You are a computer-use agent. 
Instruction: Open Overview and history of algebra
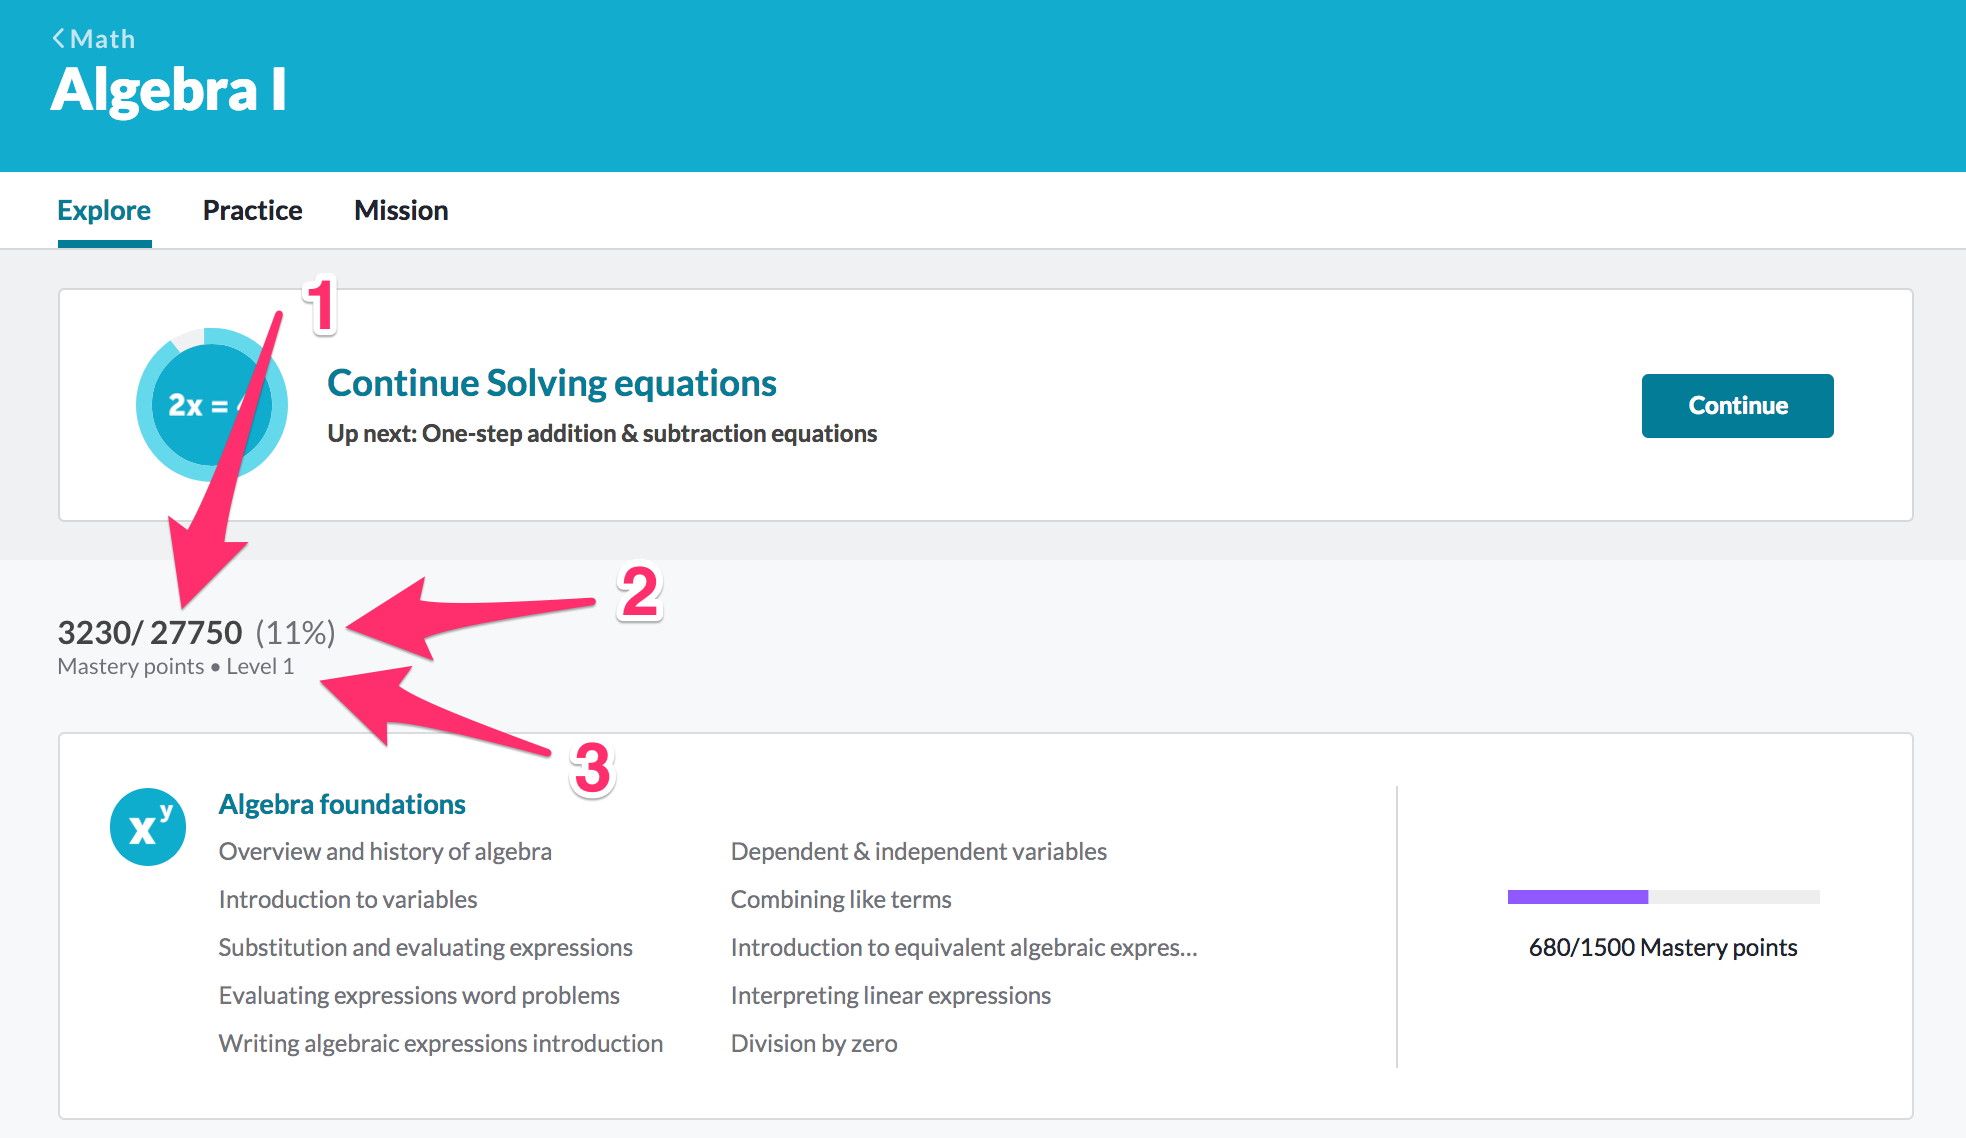click(385, 851)
